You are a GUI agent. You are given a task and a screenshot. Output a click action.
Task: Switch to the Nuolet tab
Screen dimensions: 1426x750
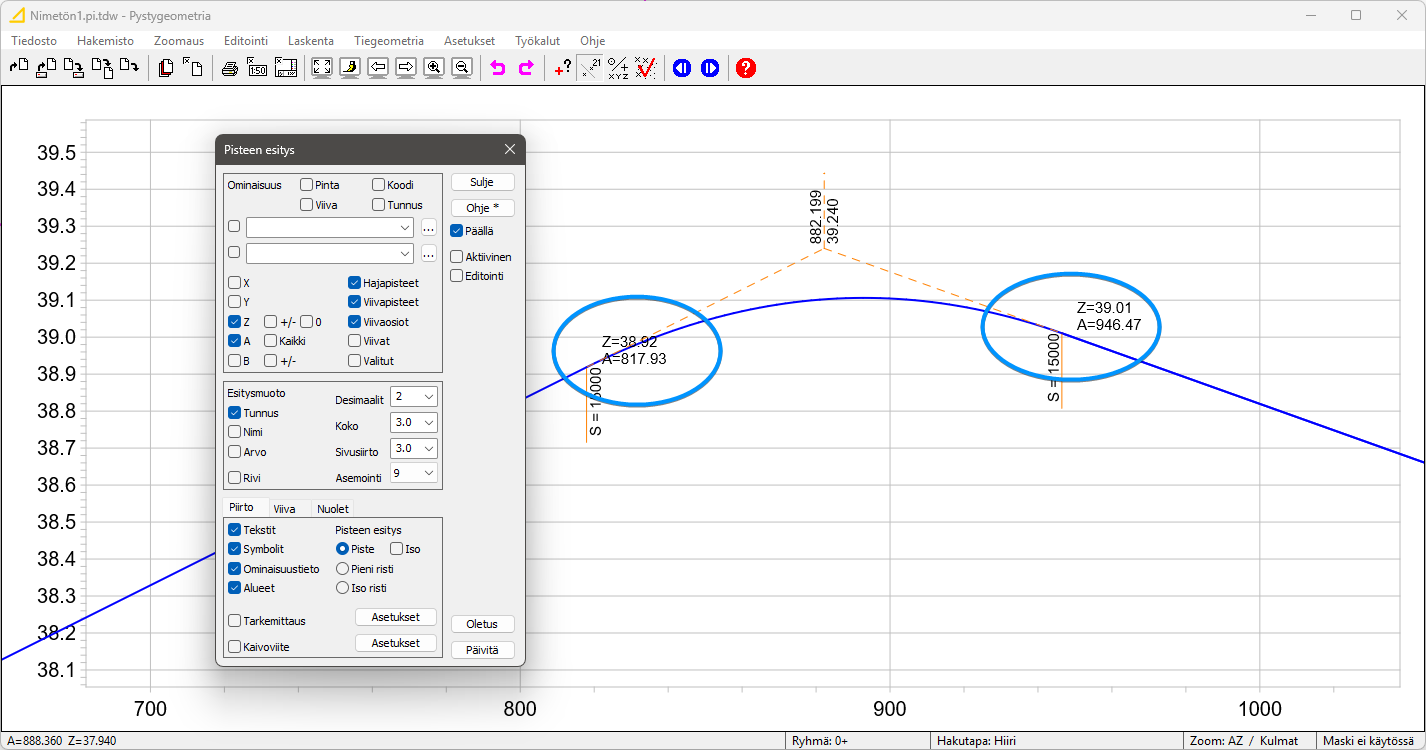click(x=332, y=509)
